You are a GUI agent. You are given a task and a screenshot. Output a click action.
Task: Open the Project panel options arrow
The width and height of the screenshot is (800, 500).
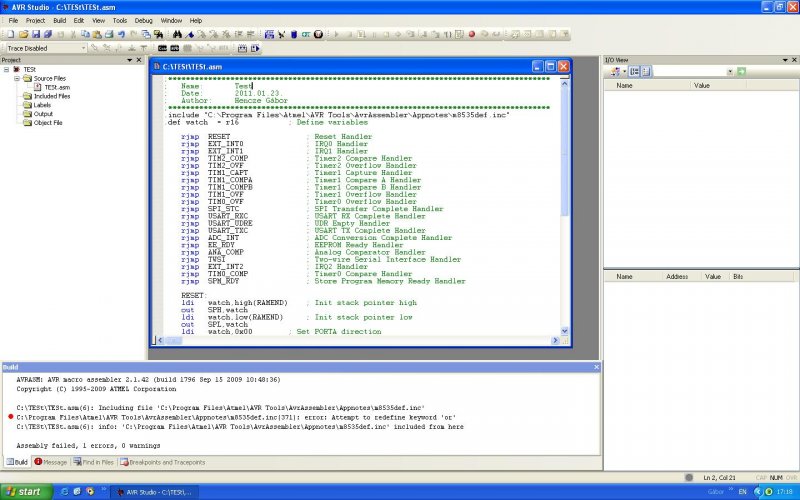130,60
